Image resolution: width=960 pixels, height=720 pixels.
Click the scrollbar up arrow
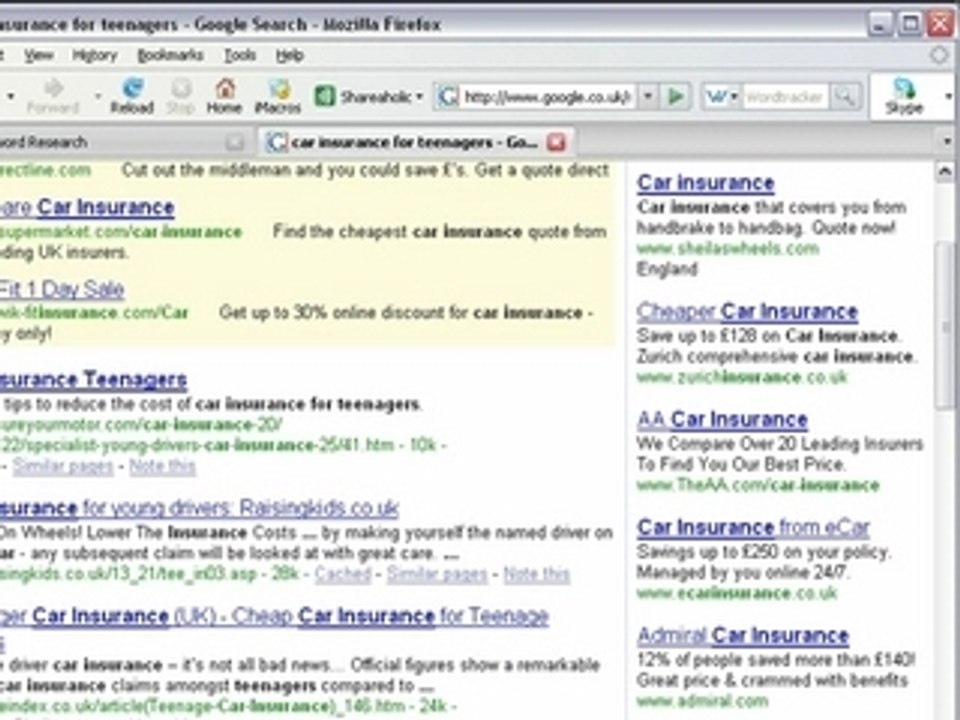[x=945, y=172]
